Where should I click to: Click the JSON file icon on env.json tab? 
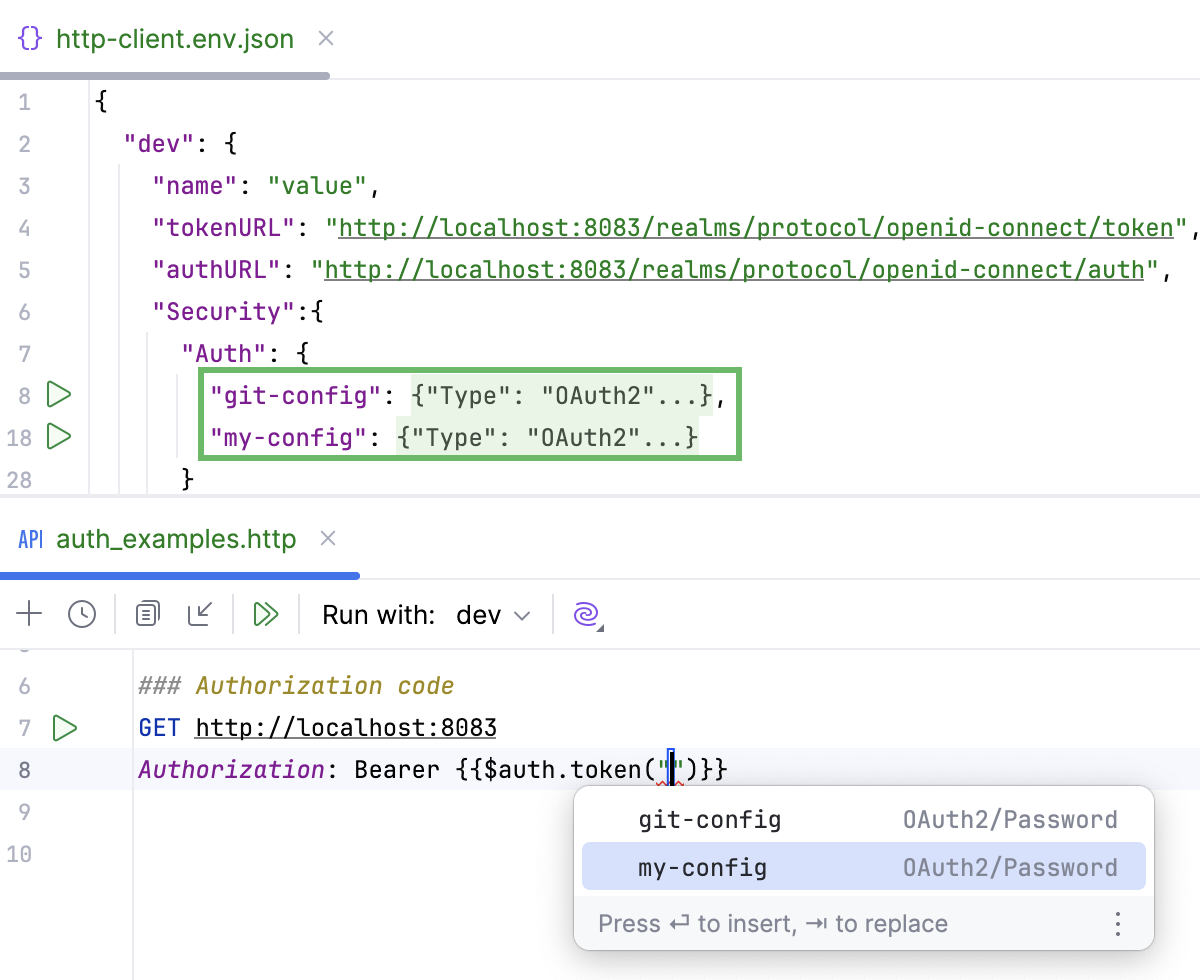(x=30, y=38)
